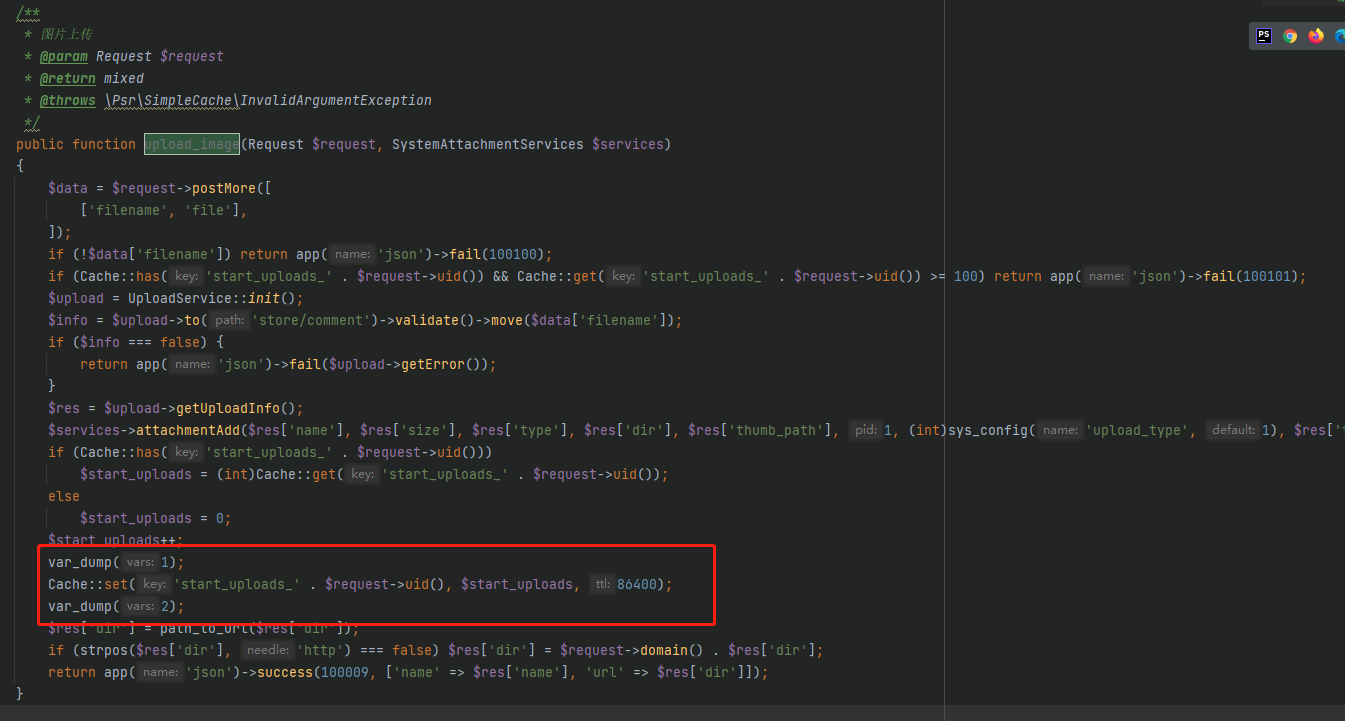Viewport: 1345px width, 721px height.
Task: Click the init() static call
Action: [x=272, y=298]
